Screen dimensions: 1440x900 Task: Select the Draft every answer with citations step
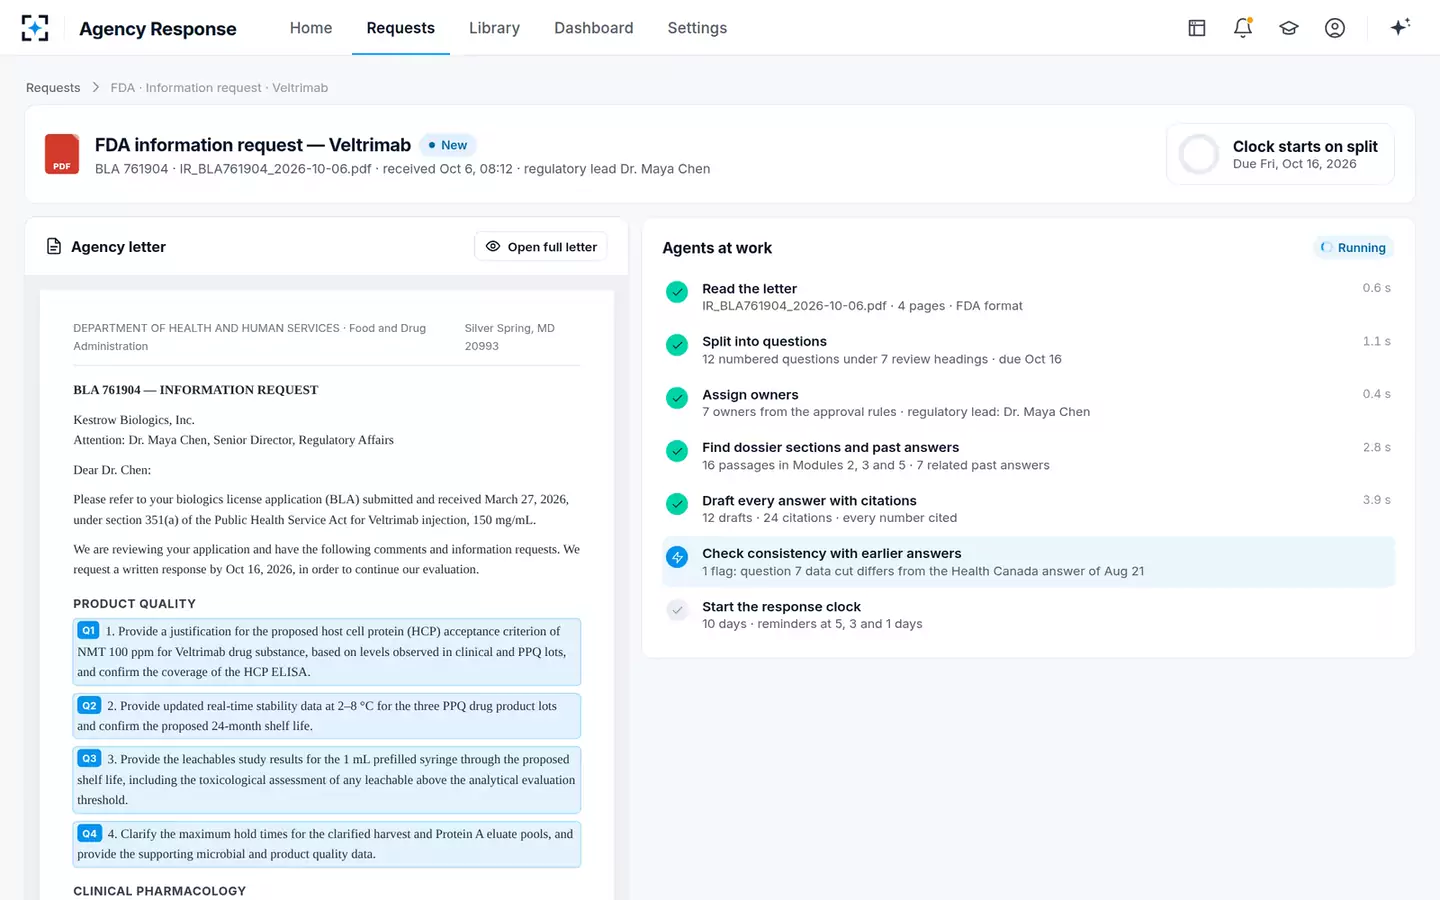pos(1028,509)
